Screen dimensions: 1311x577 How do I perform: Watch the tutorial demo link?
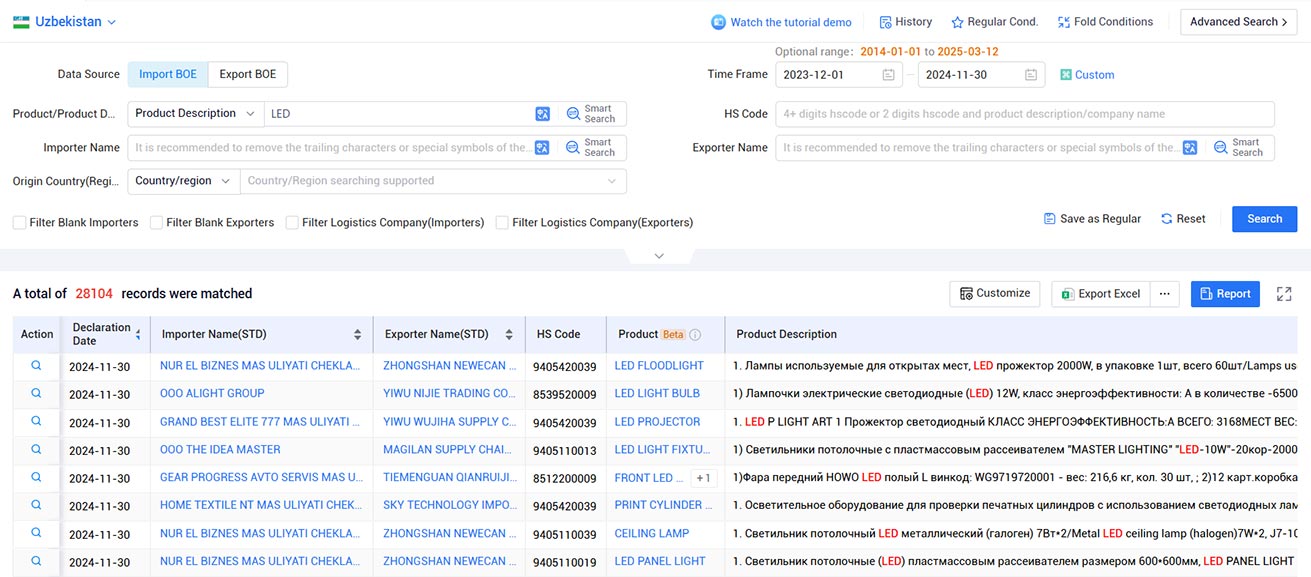pos(781,22)
